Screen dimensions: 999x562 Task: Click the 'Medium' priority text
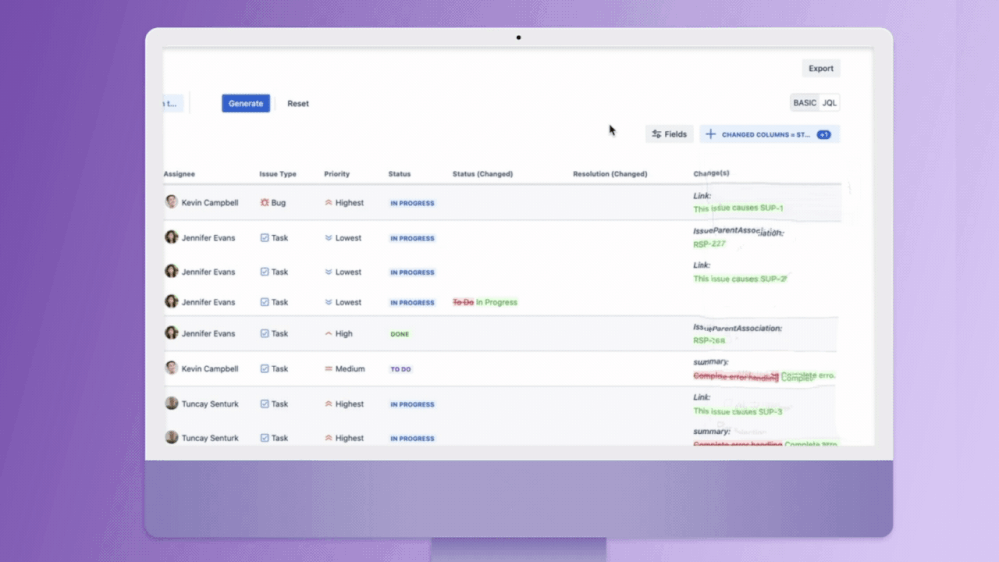coord(350,368)
